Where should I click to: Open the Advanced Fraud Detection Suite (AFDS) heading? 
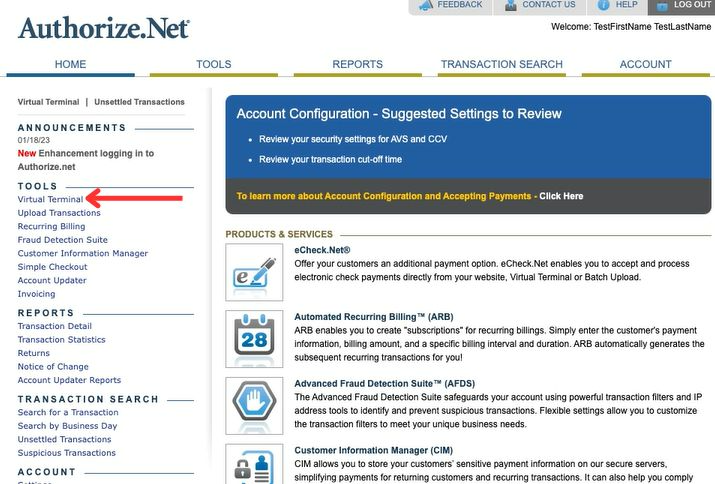coord(384,384)
